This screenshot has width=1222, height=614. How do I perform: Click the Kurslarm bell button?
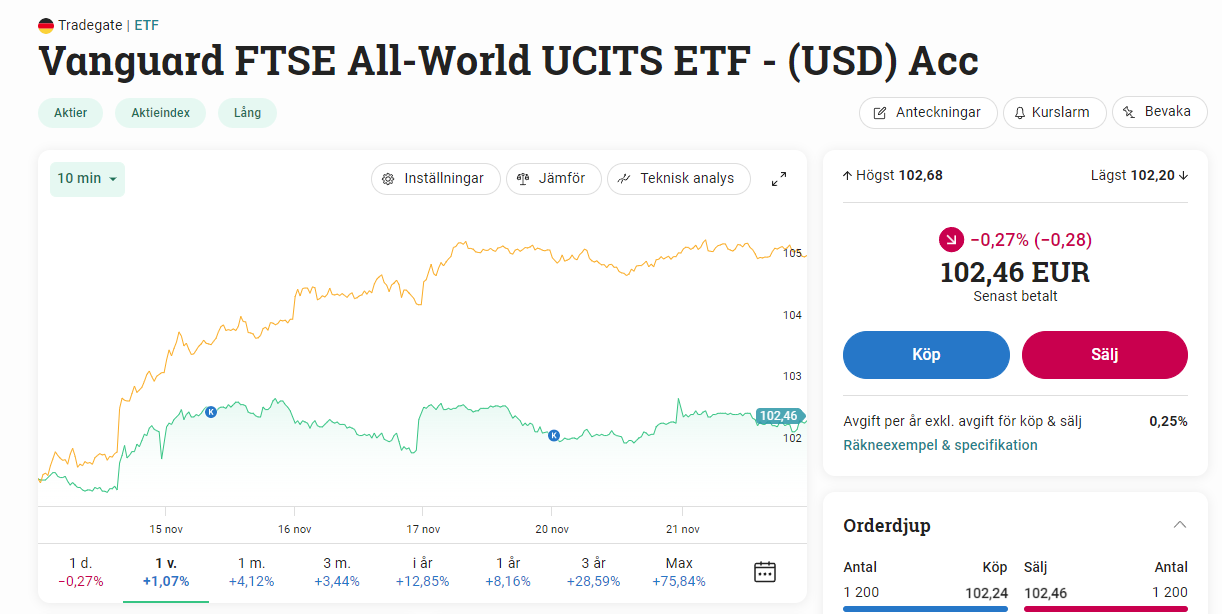(1054, 112)
